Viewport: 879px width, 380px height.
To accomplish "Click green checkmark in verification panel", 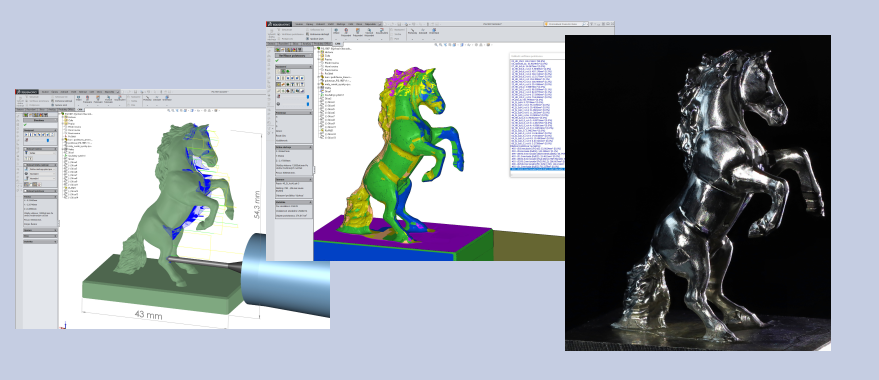I will [x=277, y=61].
